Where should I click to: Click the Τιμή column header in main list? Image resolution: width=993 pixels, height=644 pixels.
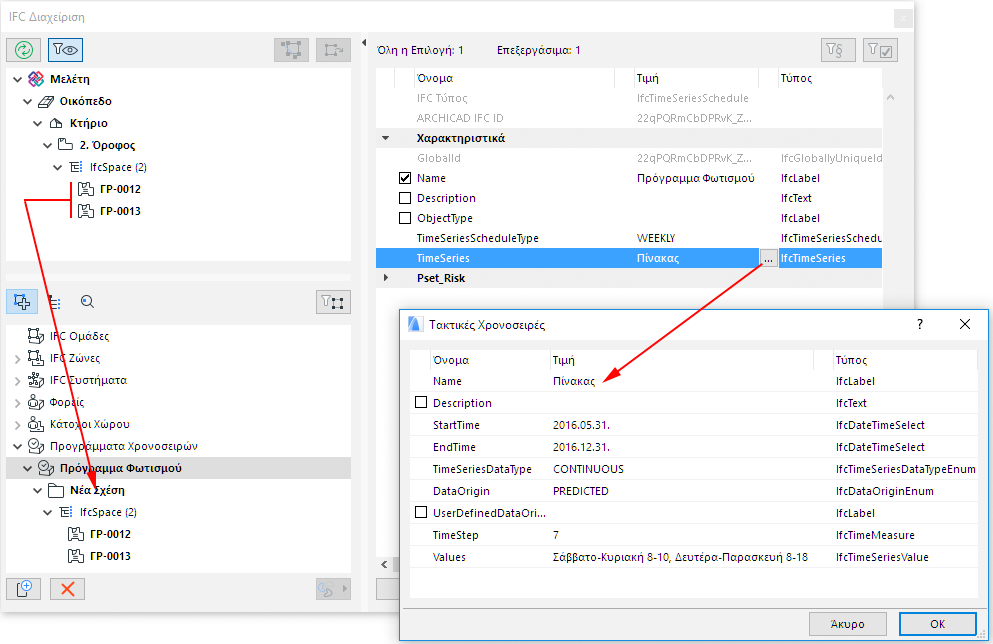(x=647, y=78)
